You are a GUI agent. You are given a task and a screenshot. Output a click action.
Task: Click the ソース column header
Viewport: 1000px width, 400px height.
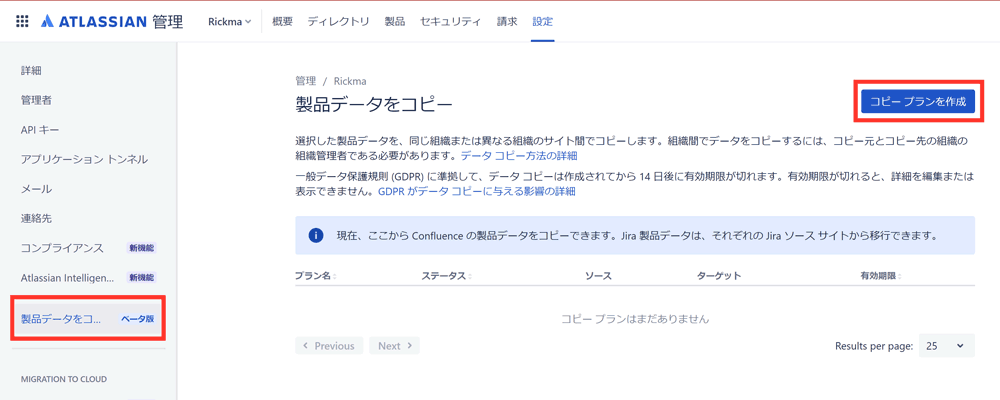point(598,276)
